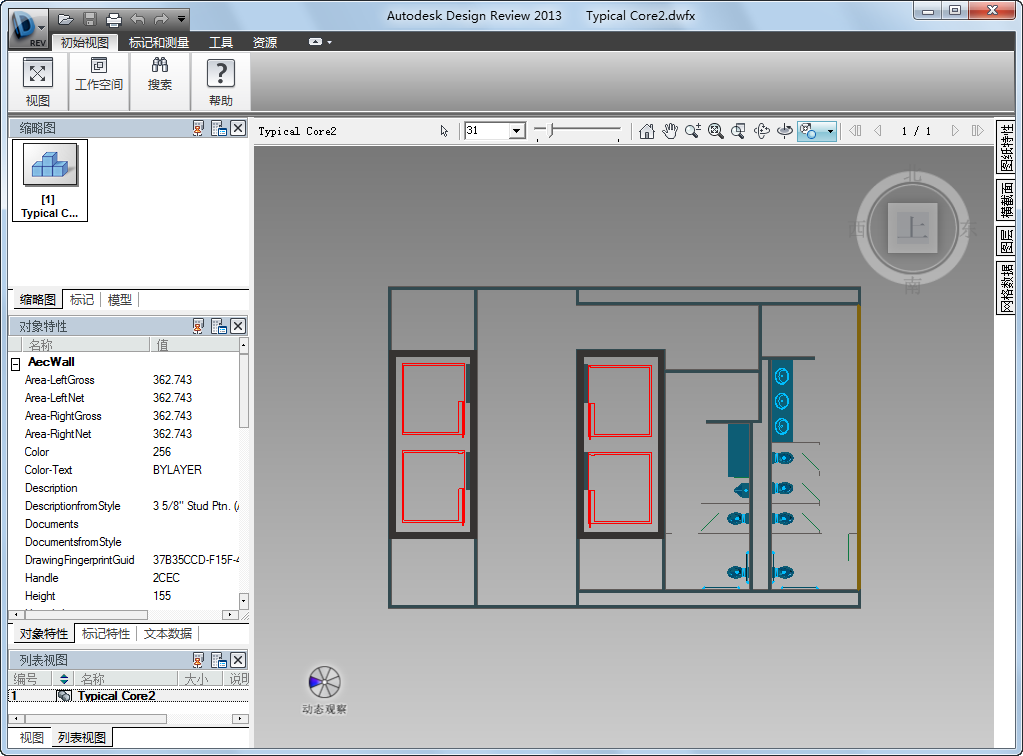Click the 值 column header in properties

[194, 344]
